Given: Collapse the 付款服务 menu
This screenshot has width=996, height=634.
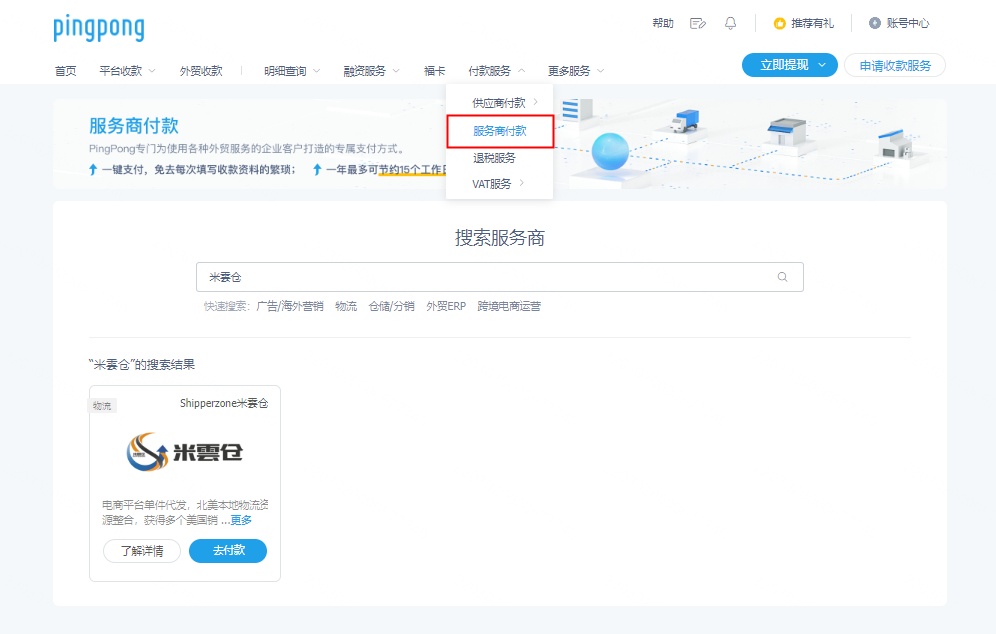Looking at the screenshot, I should 497,71.
